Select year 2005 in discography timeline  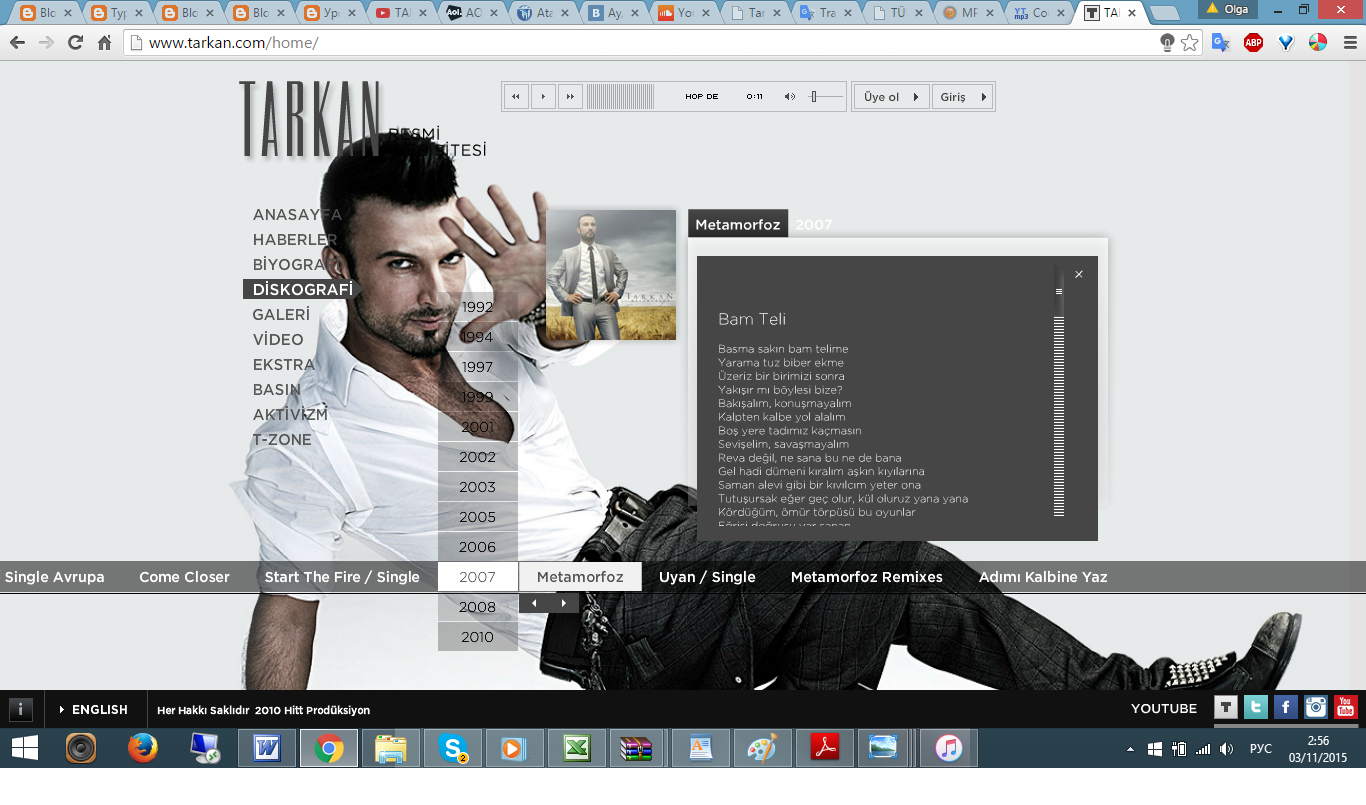click(478, 517)
